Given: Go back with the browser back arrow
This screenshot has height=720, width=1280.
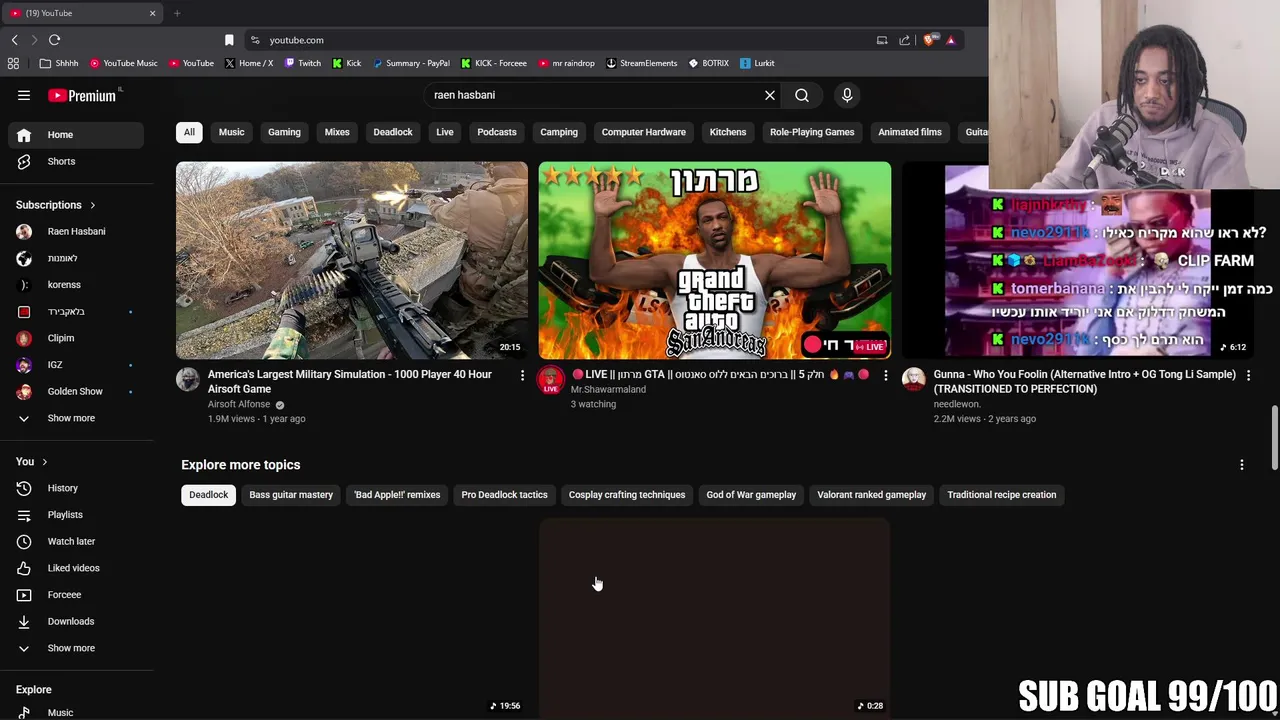Looking at the screenshot, I should (x=14, y=40).
